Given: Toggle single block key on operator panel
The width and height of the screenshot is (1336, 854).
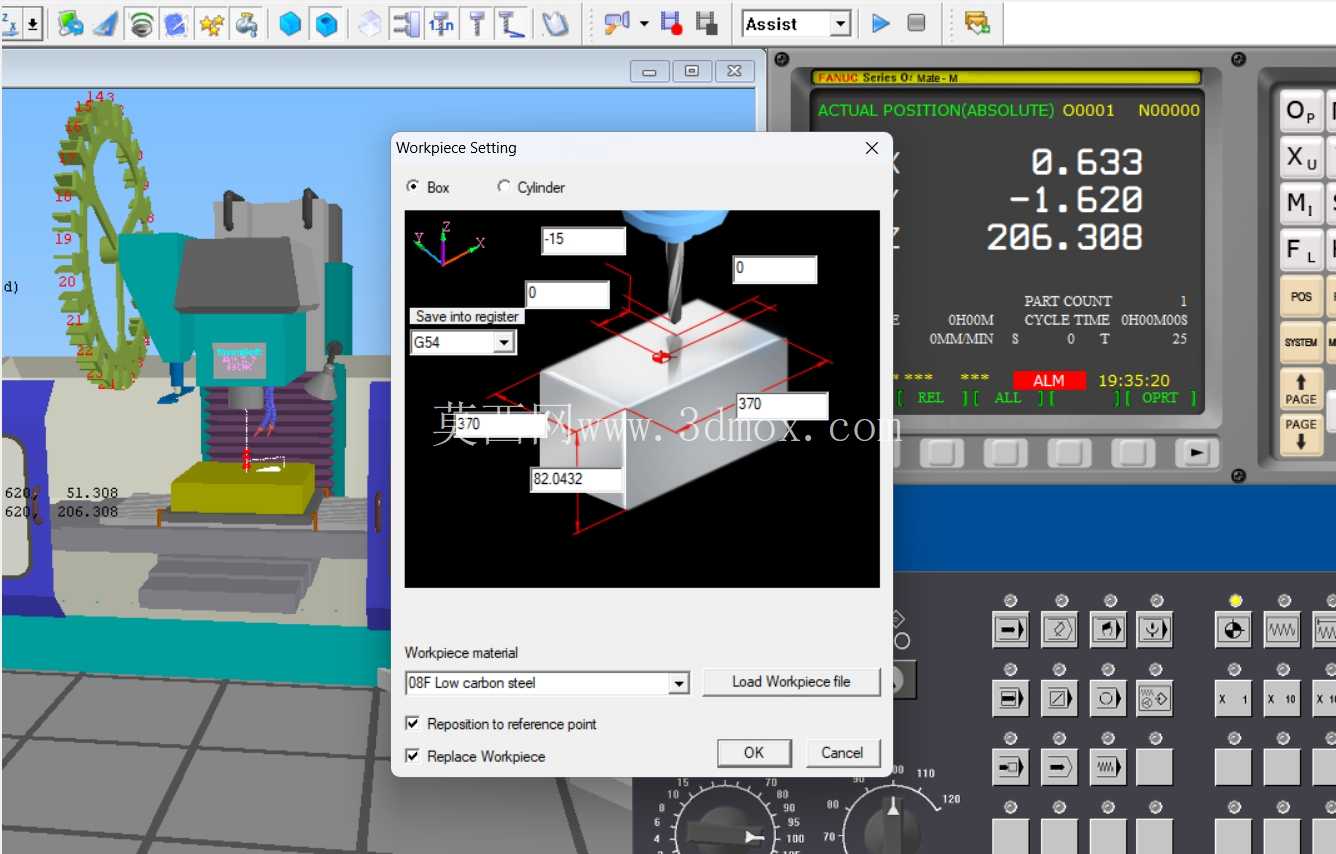Looking at the screenshot, I should [1011, 698].
